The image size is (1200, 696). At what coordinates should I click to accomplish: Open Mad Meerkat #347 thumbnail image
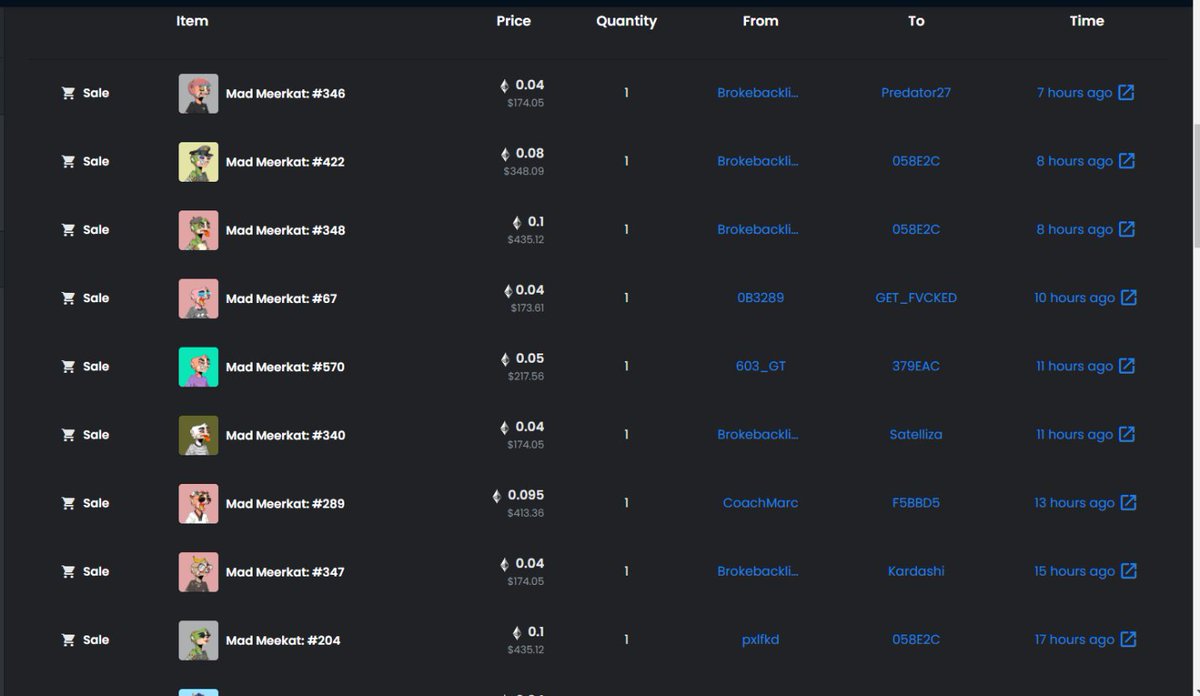click(x=198, y=571)
